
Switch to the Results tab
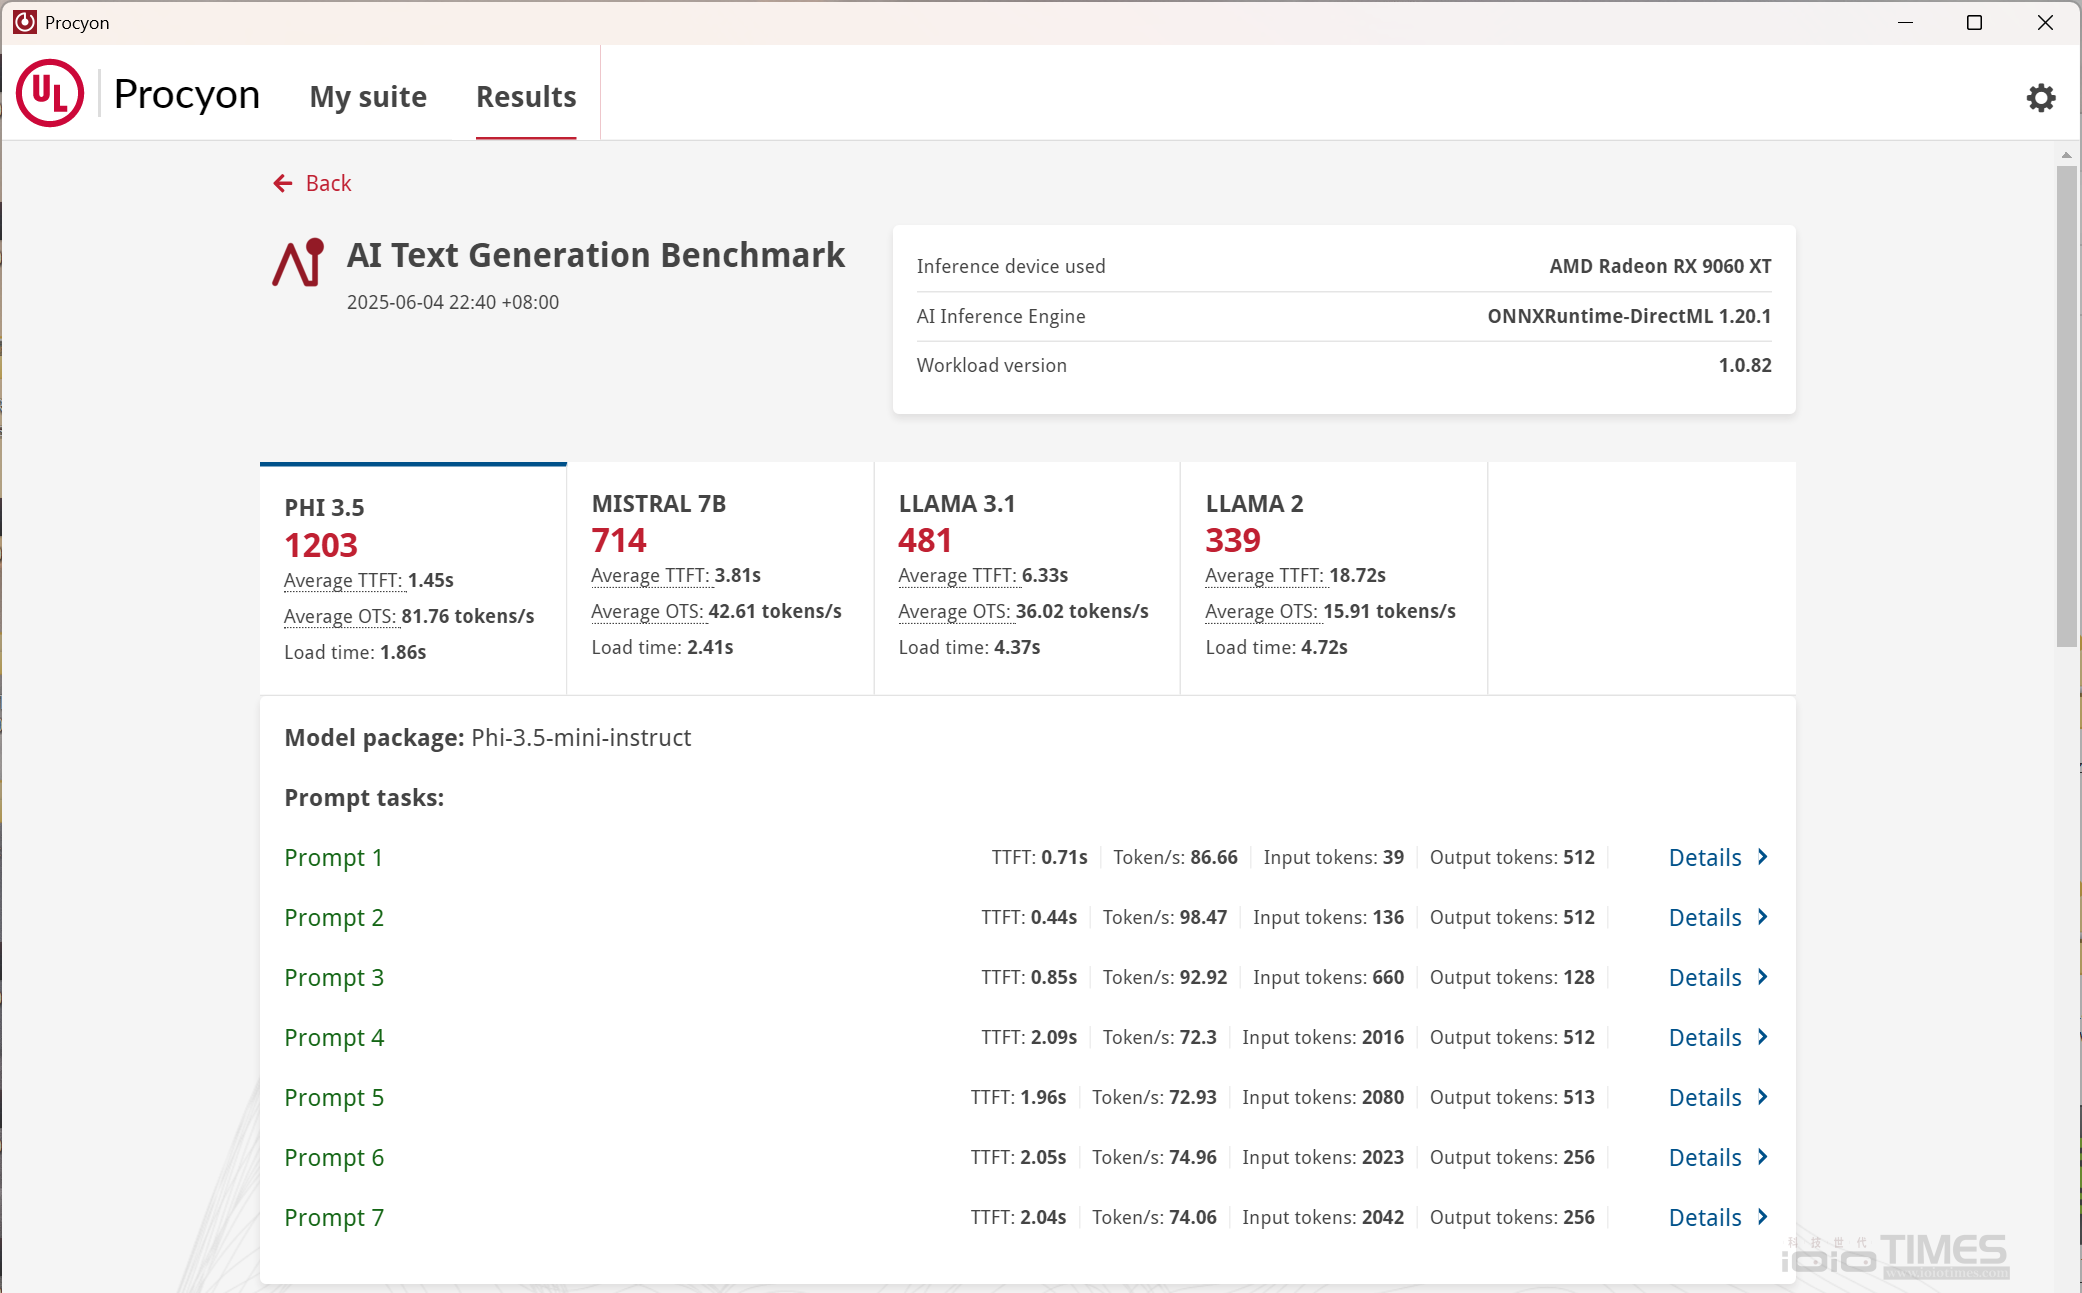(x=526, y=97)
